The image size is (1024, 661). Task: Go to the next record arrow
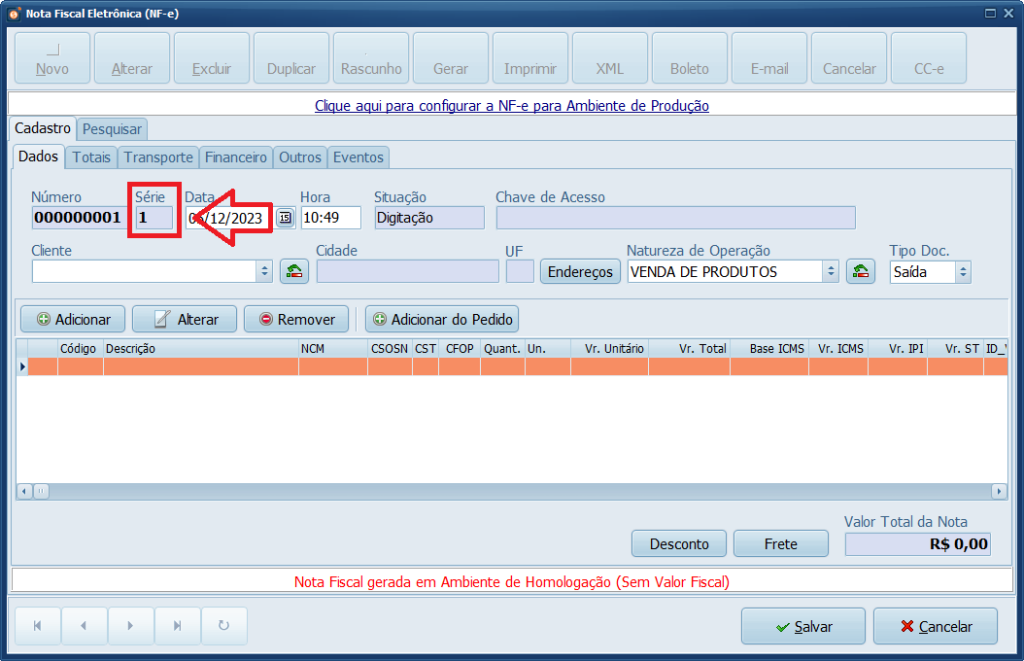coord(130,626)
